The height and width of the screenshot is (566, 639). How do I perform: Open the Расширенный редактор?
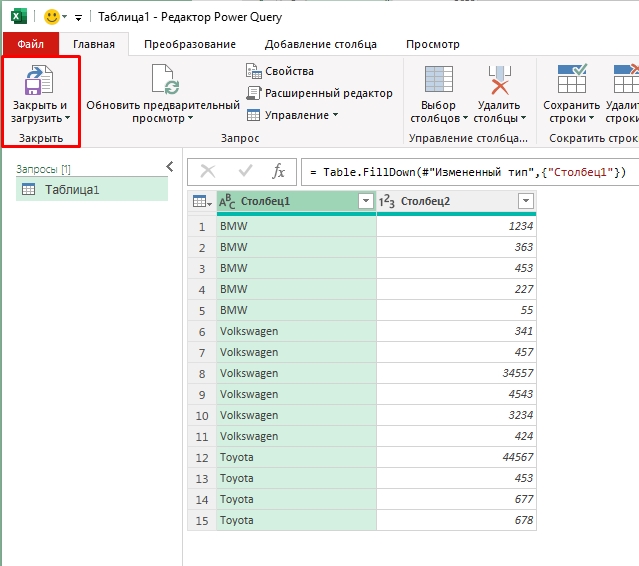(x=319, y=93)
